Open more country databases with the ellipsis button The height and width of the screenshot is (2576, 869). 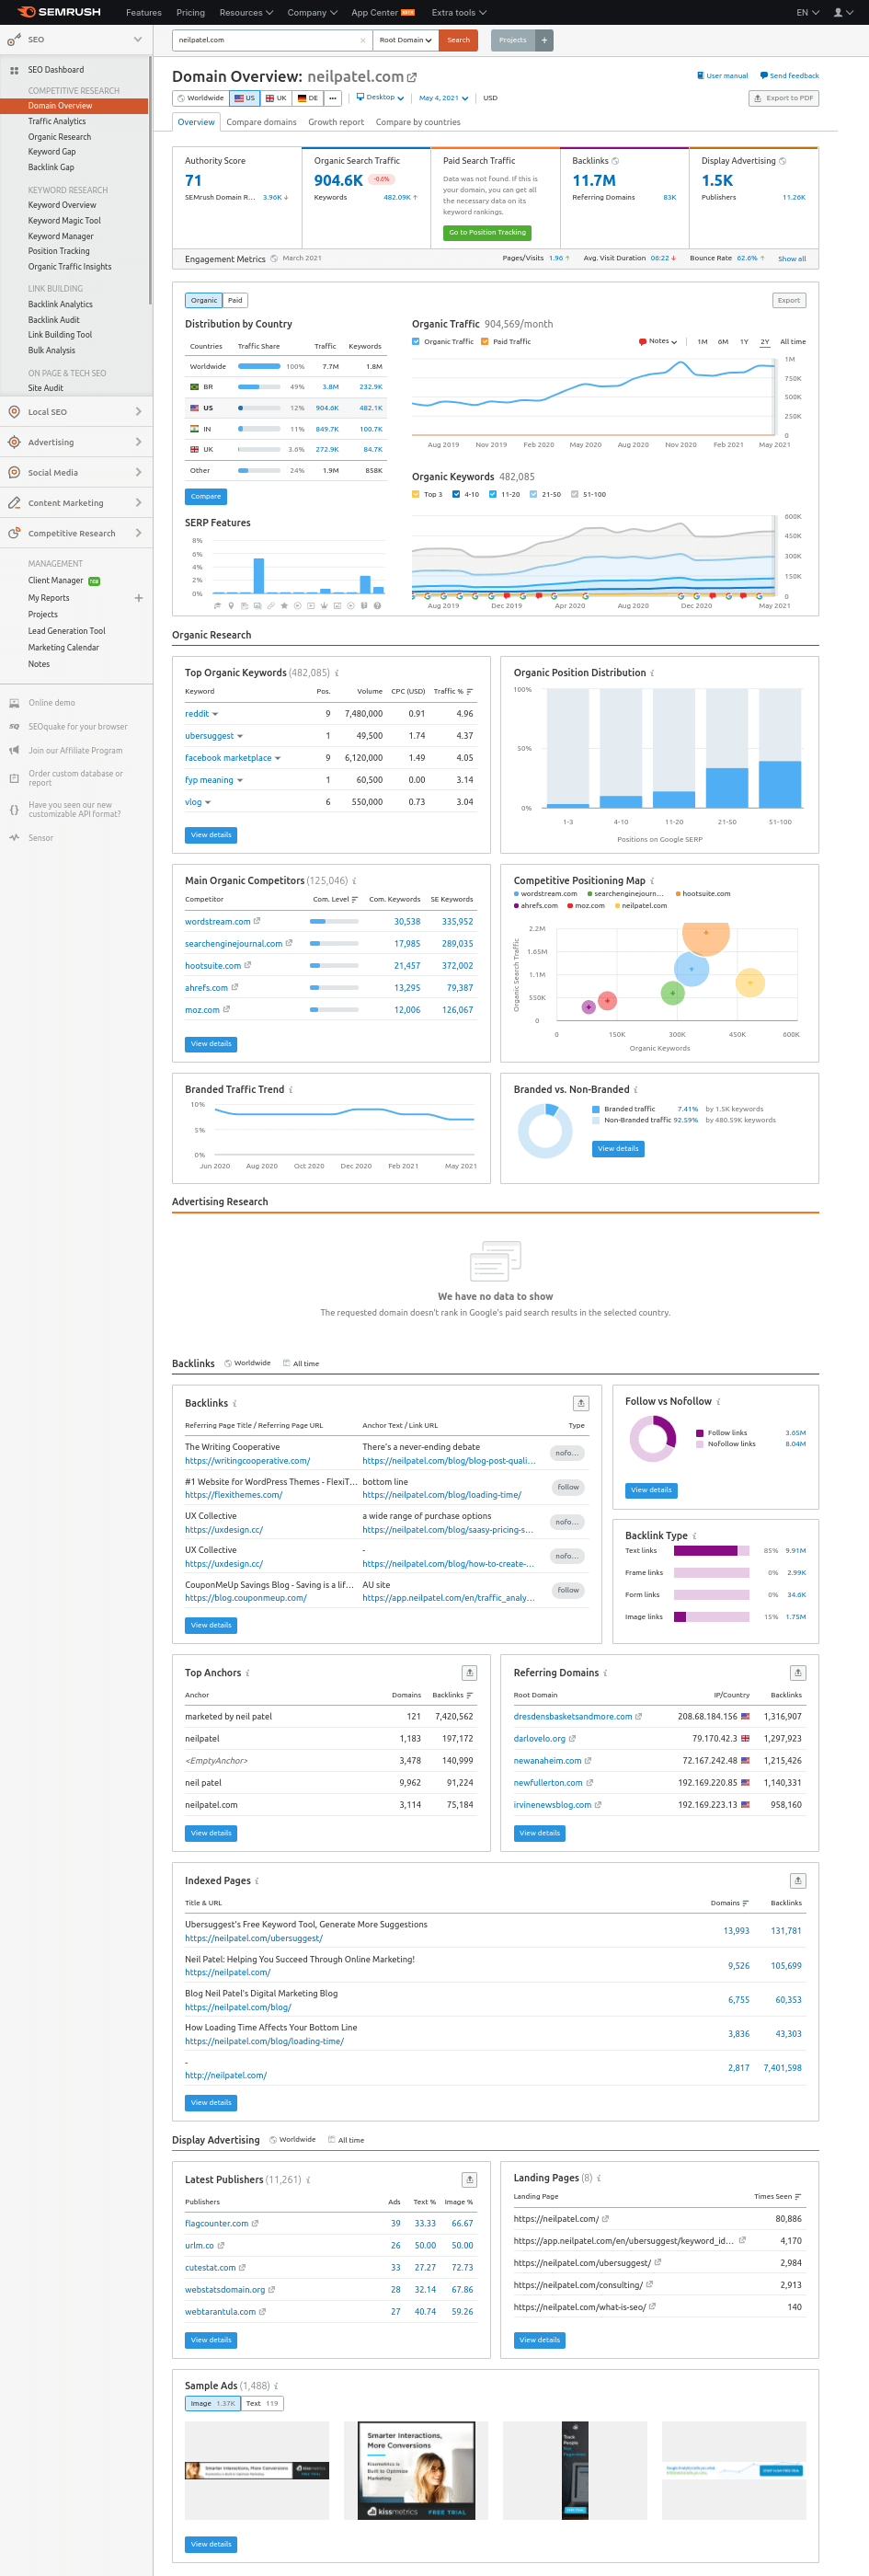coord(333,98)
